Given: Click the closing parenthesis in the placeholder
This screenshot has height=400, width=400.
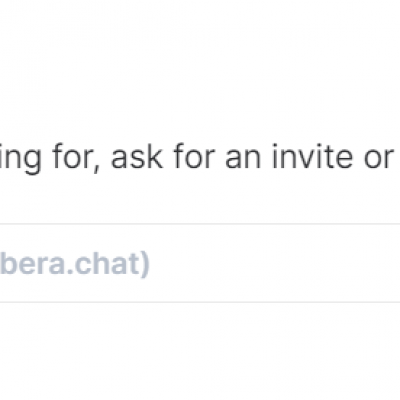Looking at the screenshot, I should [145, 265].
